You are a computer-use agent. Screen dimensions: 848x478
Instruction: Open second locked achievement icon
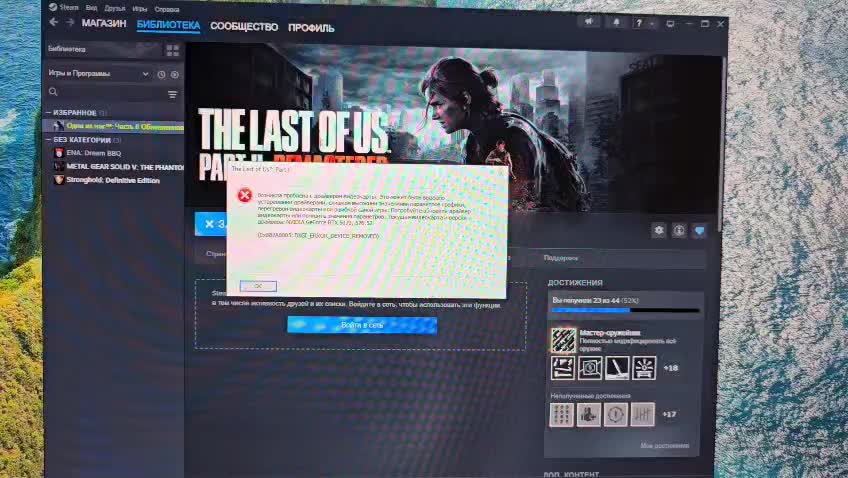(588, 415)
